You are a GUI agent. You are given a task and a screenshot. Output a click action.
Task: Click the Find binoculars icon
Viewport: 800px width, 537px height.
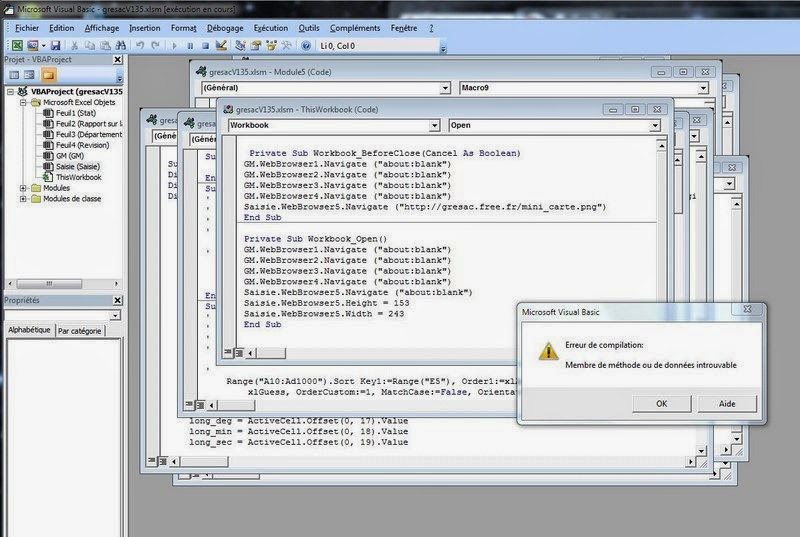[x=121, y=45]
